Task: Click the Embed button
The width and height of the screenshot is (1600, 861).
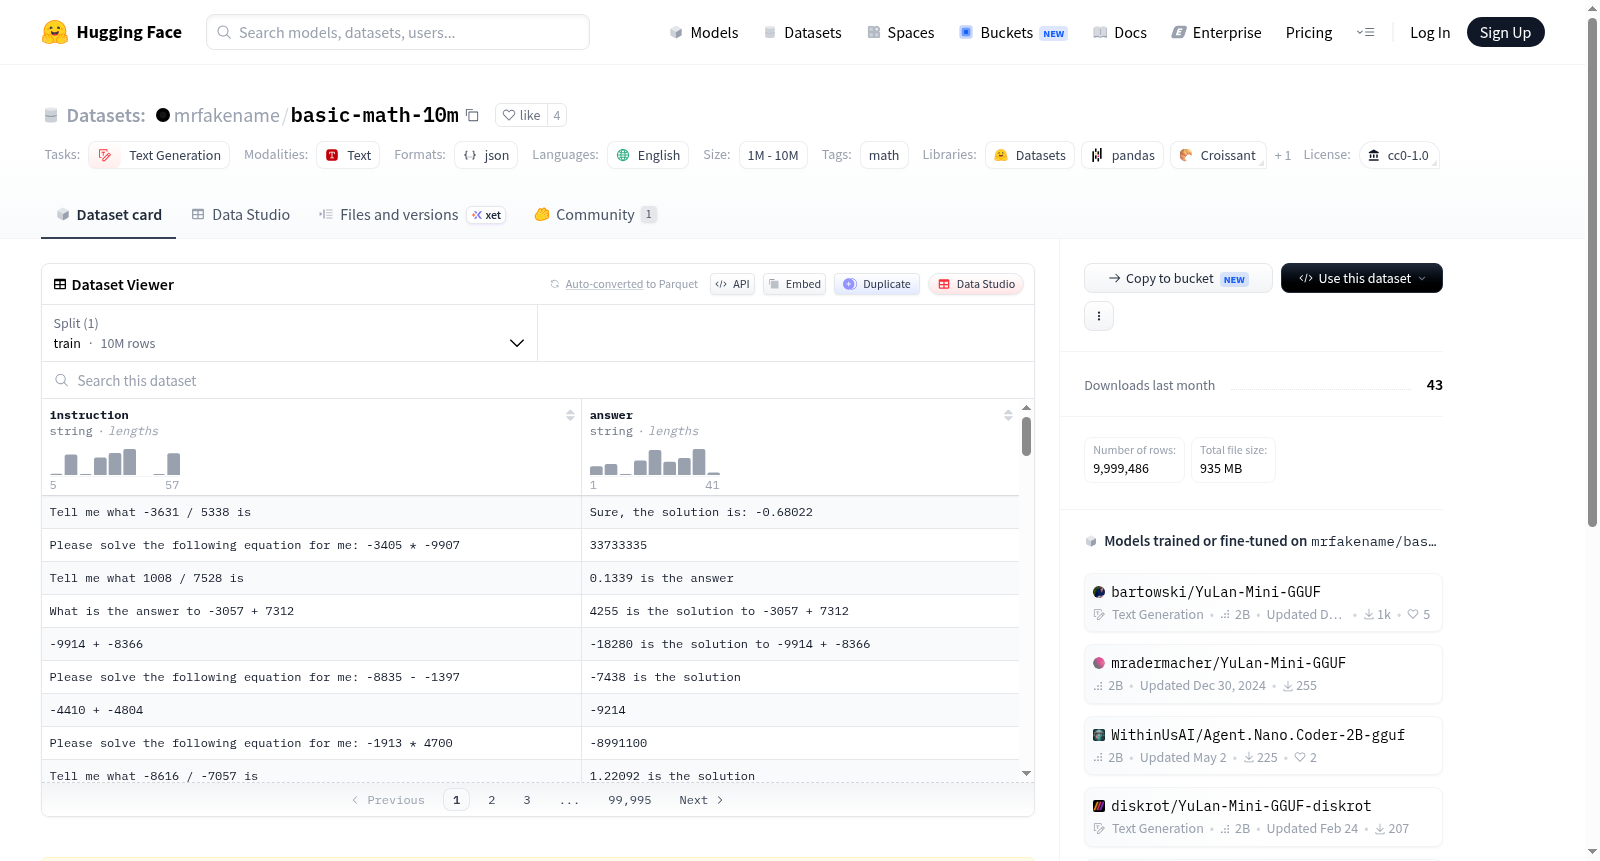Action: [795, 284]
